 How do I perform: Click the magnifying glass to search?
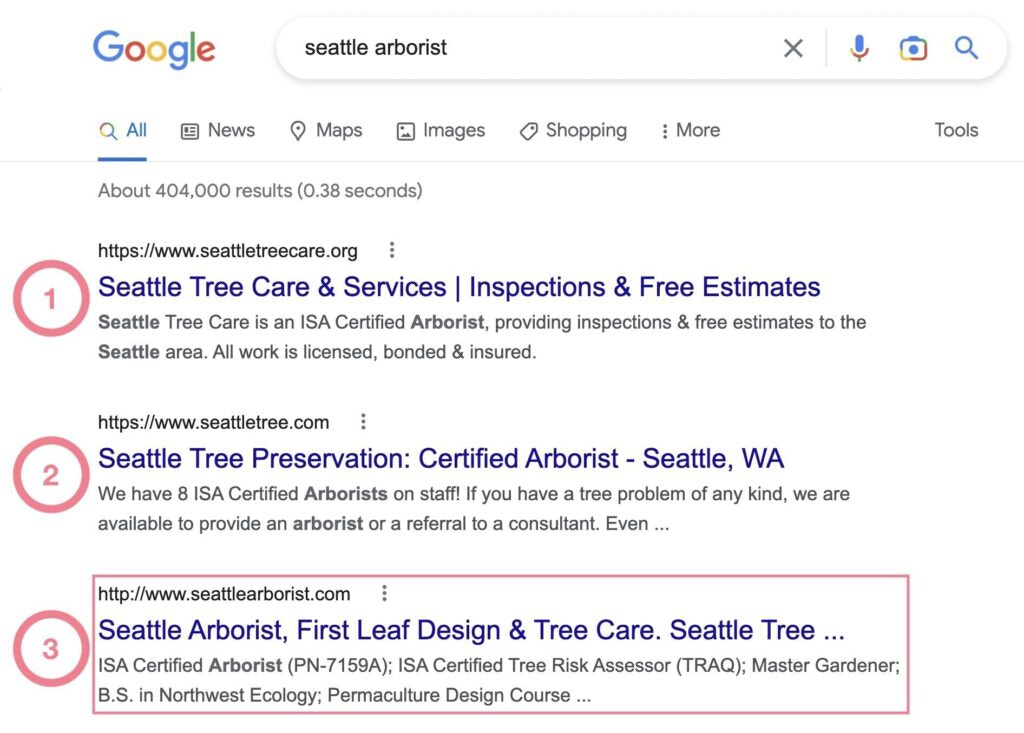(966, 47)
